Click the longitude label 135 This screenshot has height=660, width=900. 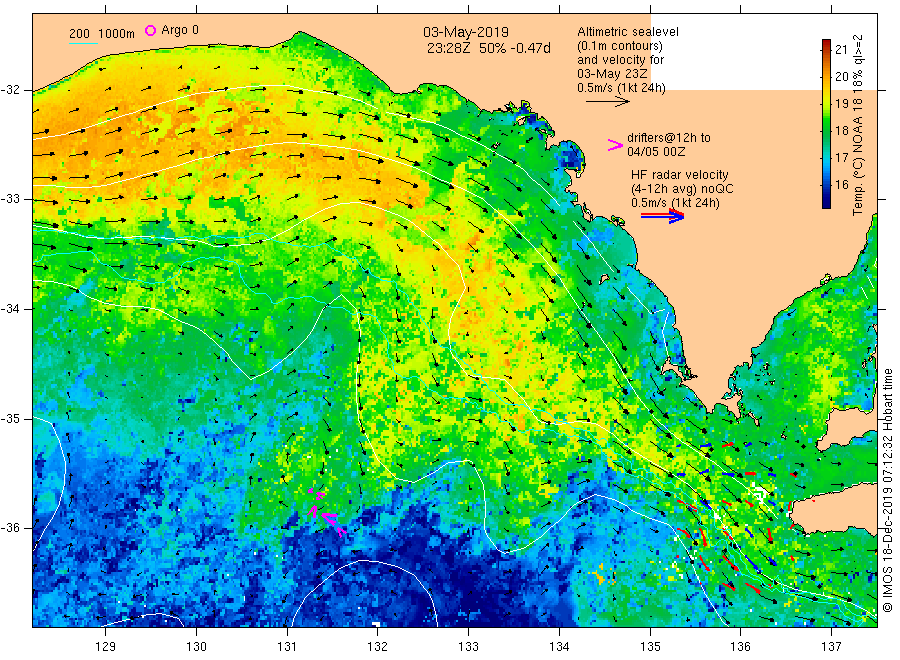point(650,647)
